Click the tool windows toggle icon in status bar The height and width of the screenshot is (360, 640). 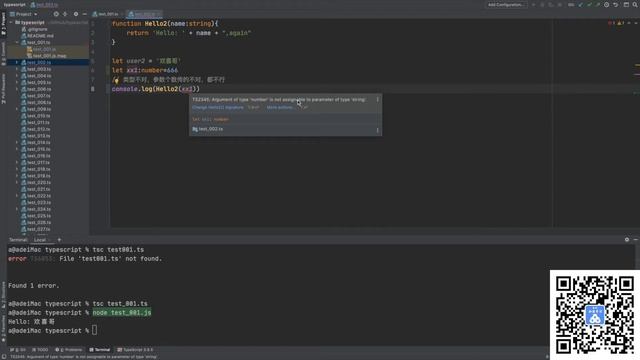[3, 357]
